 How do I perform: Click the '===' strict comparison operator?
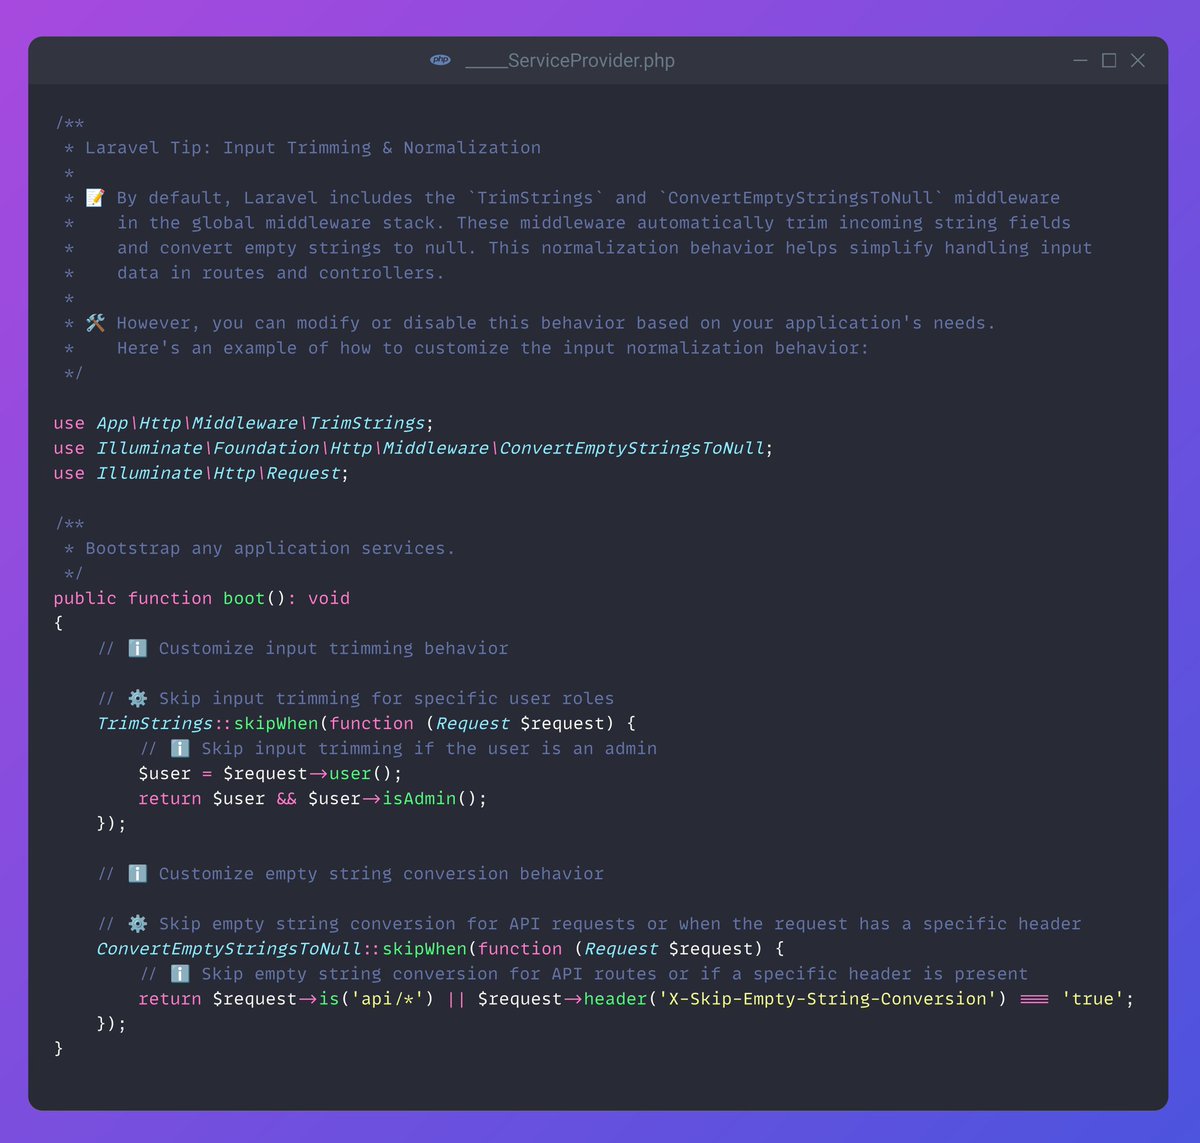[1034, 998]
